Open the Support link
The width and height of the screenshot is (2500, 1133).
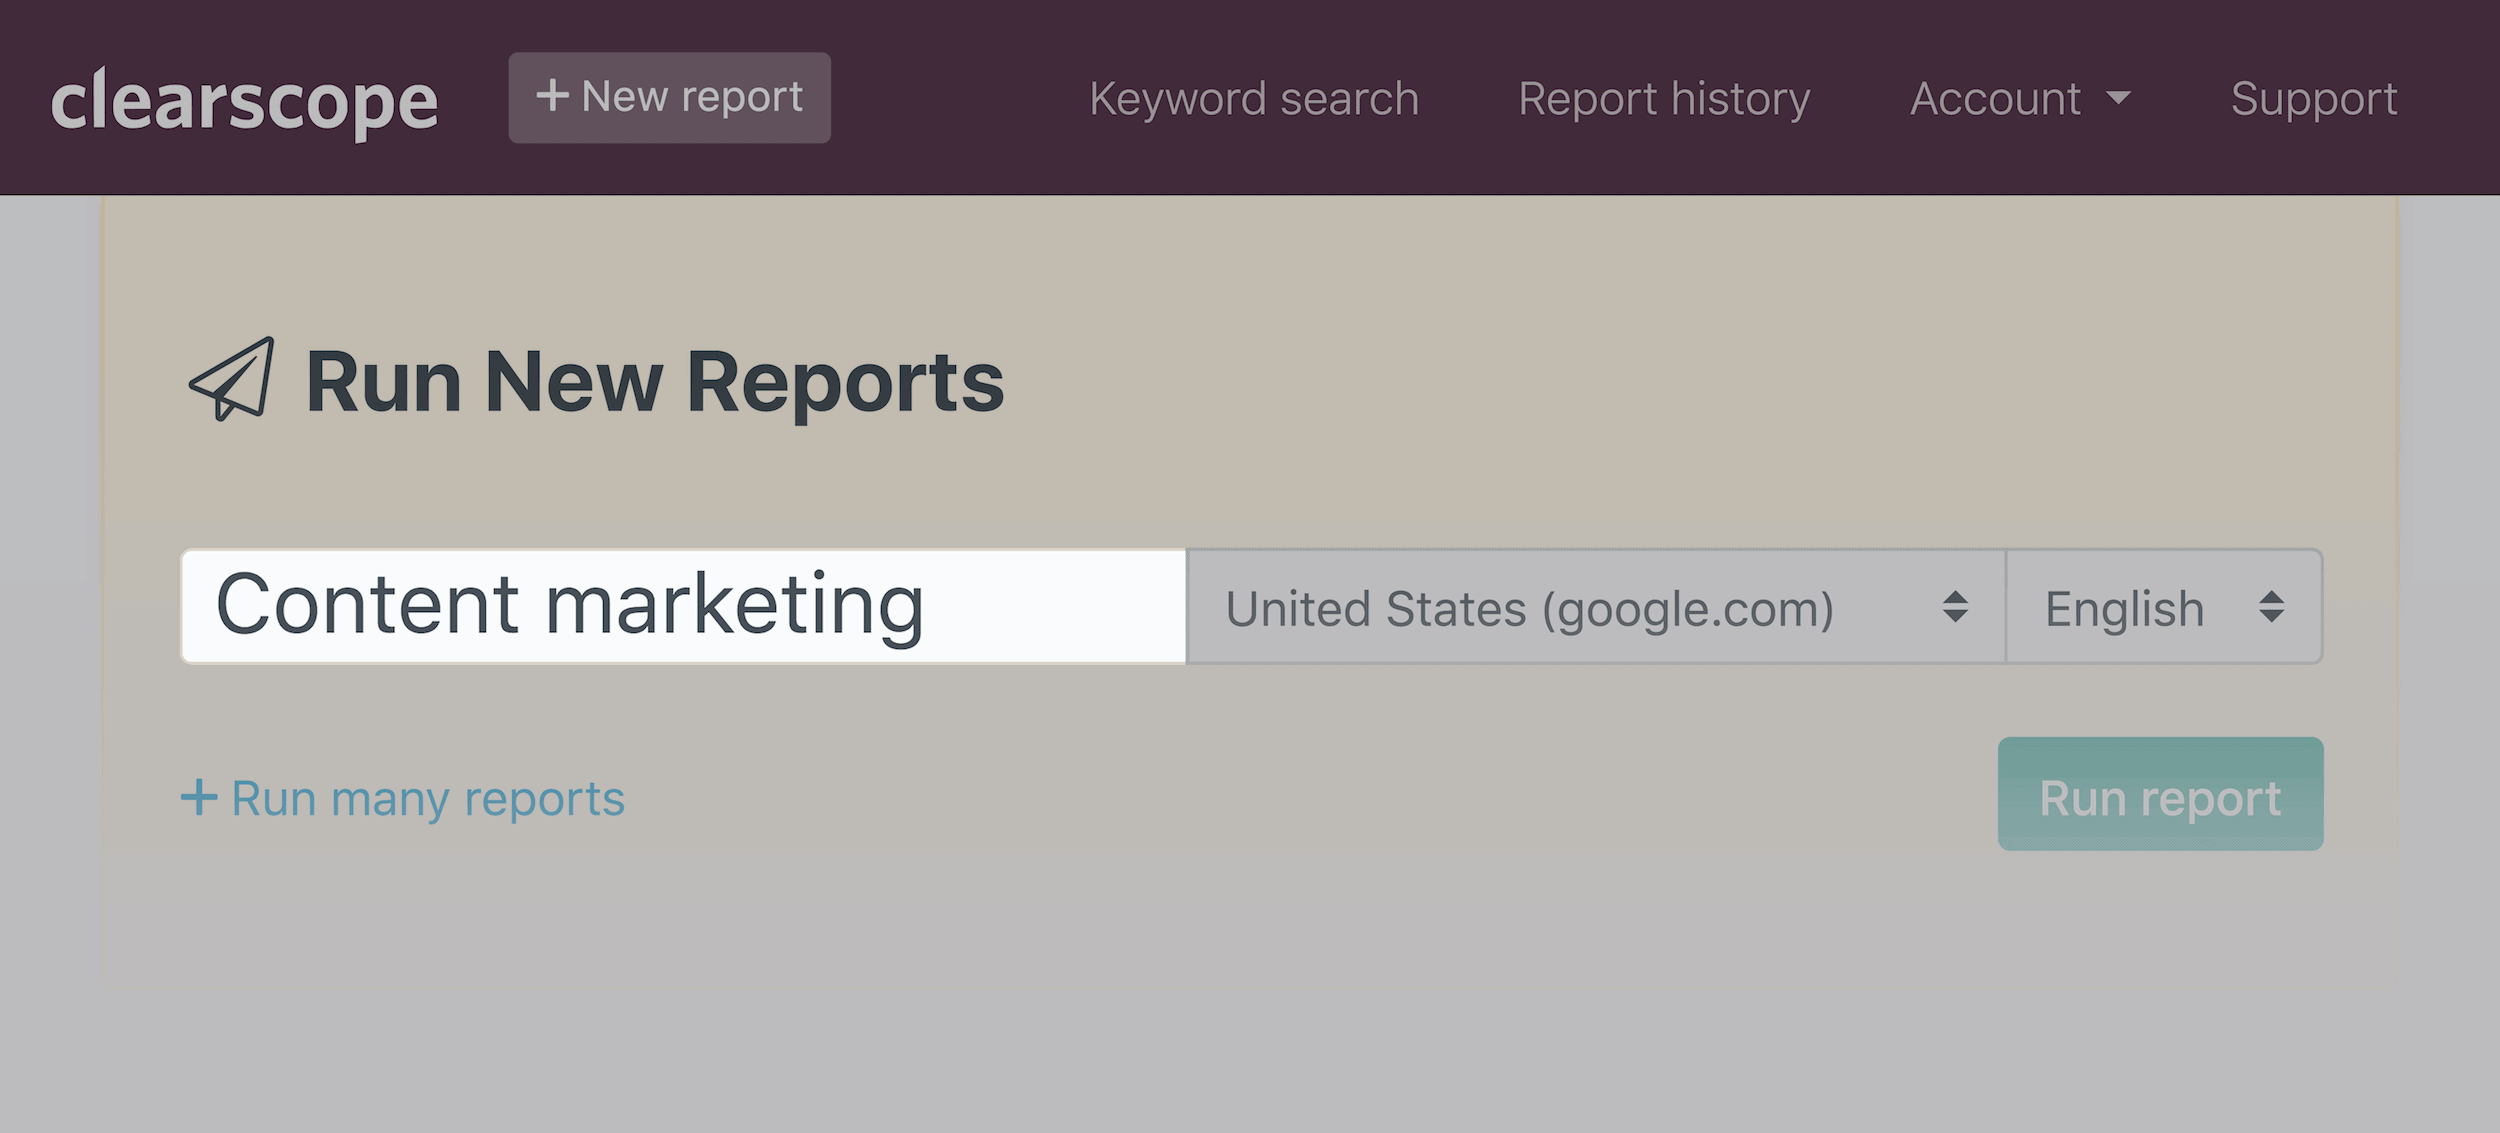click(2314, 98)
